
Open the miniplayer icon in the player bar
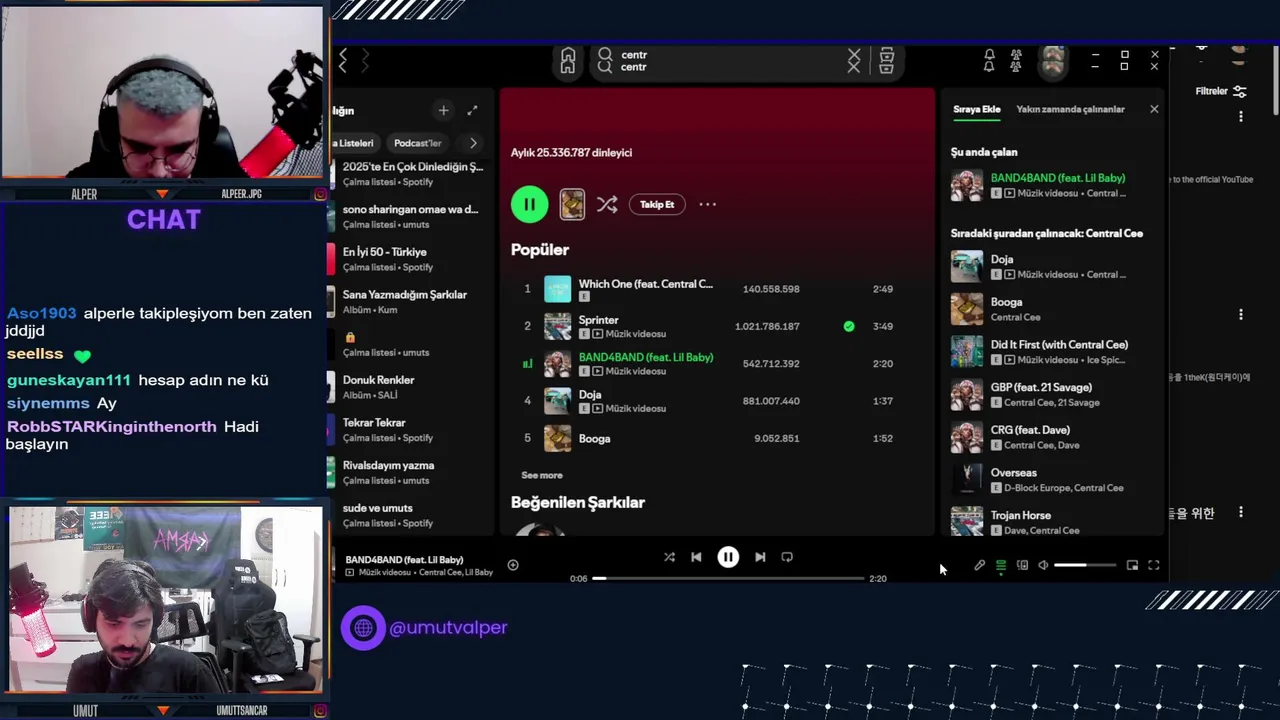(1132, 565)
